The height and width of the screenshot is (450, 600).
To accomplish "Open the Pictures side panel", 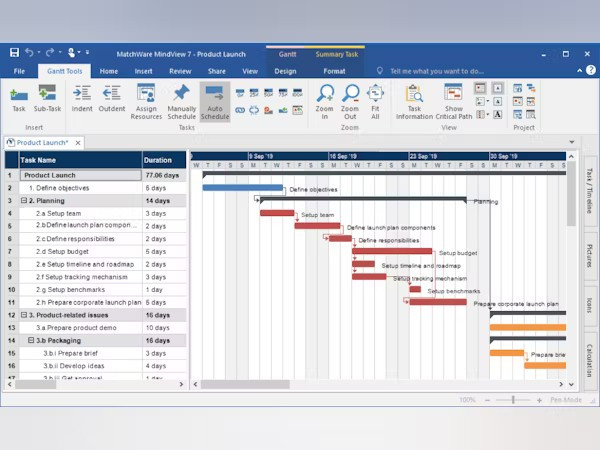I will click(x=589, y=256).
